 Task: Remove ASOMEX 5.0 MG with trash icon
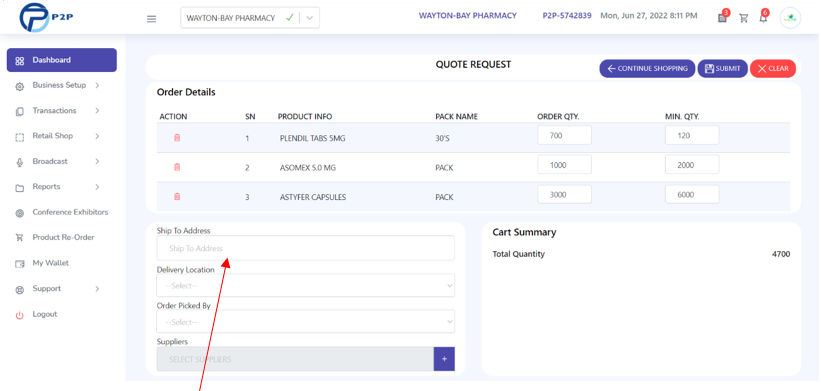click(x=177, y=167)
